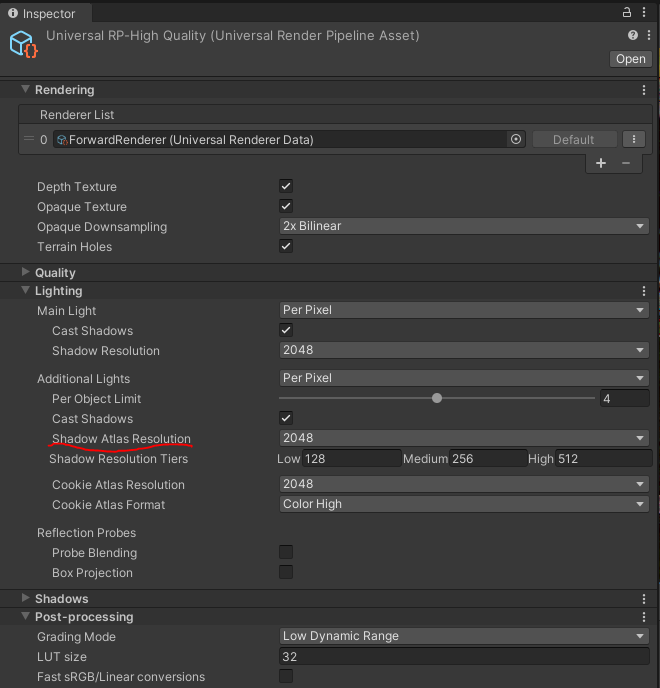
Task: Click the Universal RP-High Quality asset title
Action: click(x=233, y=36)
